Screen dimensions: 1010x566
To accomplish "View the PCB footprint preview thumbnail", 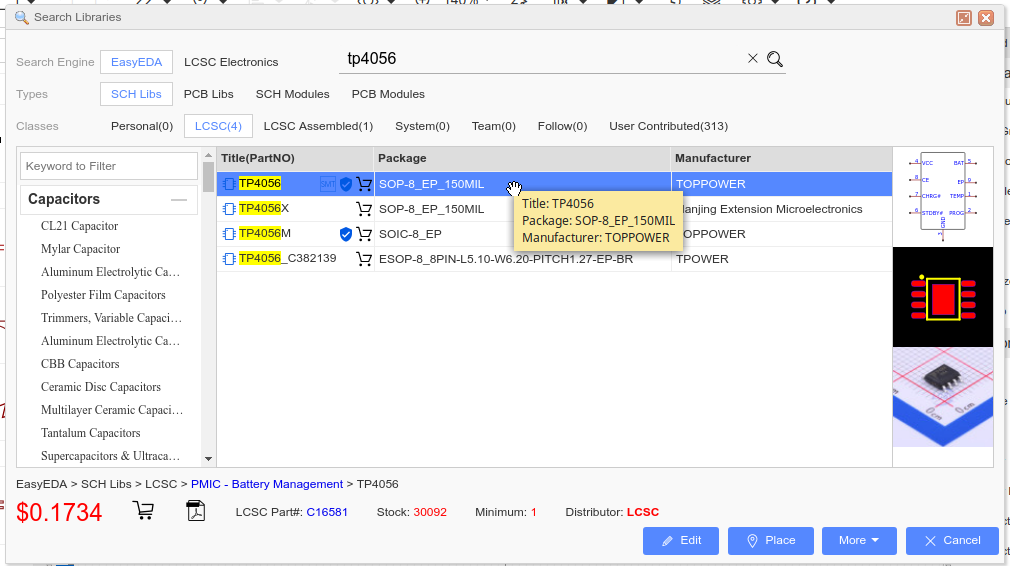I will click(943, 297).
